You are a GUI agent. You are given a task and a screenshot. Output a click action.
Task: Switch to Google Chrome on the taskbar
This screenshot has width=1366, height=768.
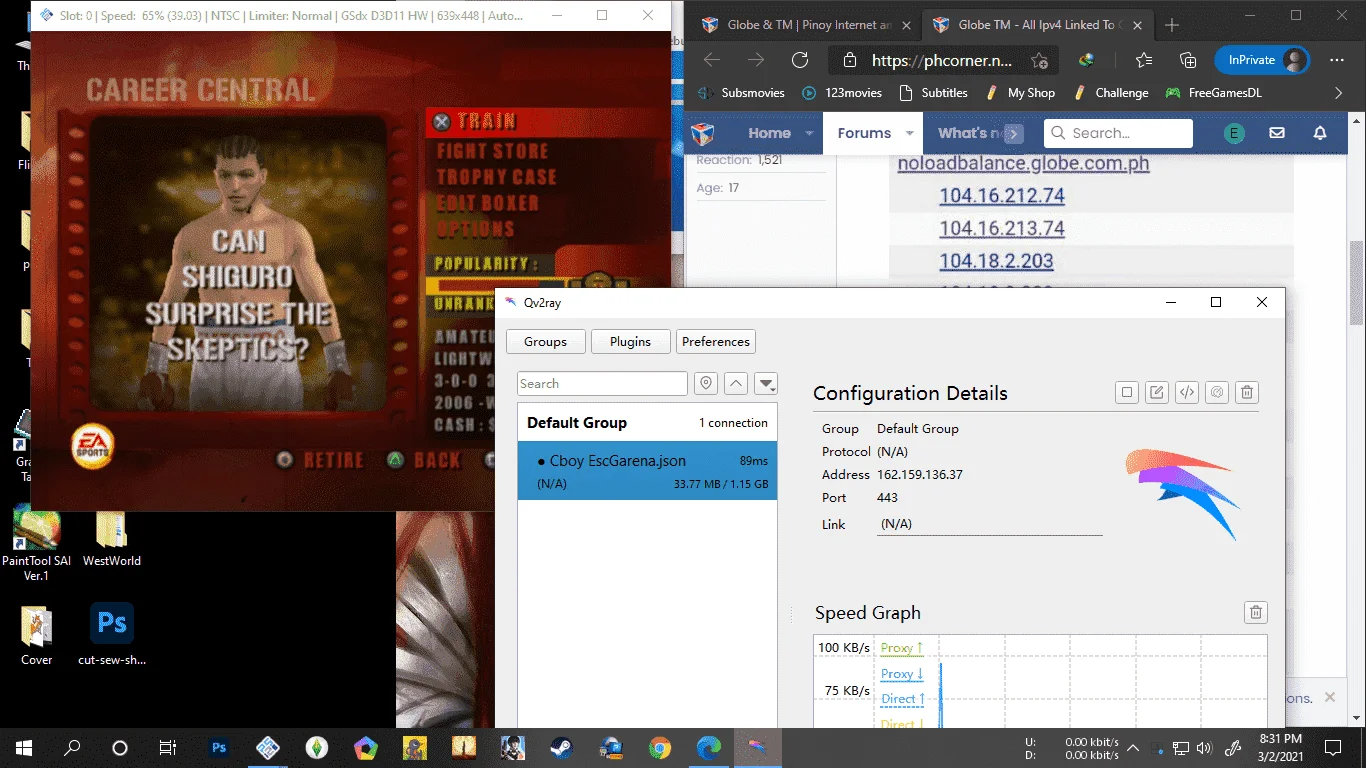pyautogui.click(x=659, y=747)
